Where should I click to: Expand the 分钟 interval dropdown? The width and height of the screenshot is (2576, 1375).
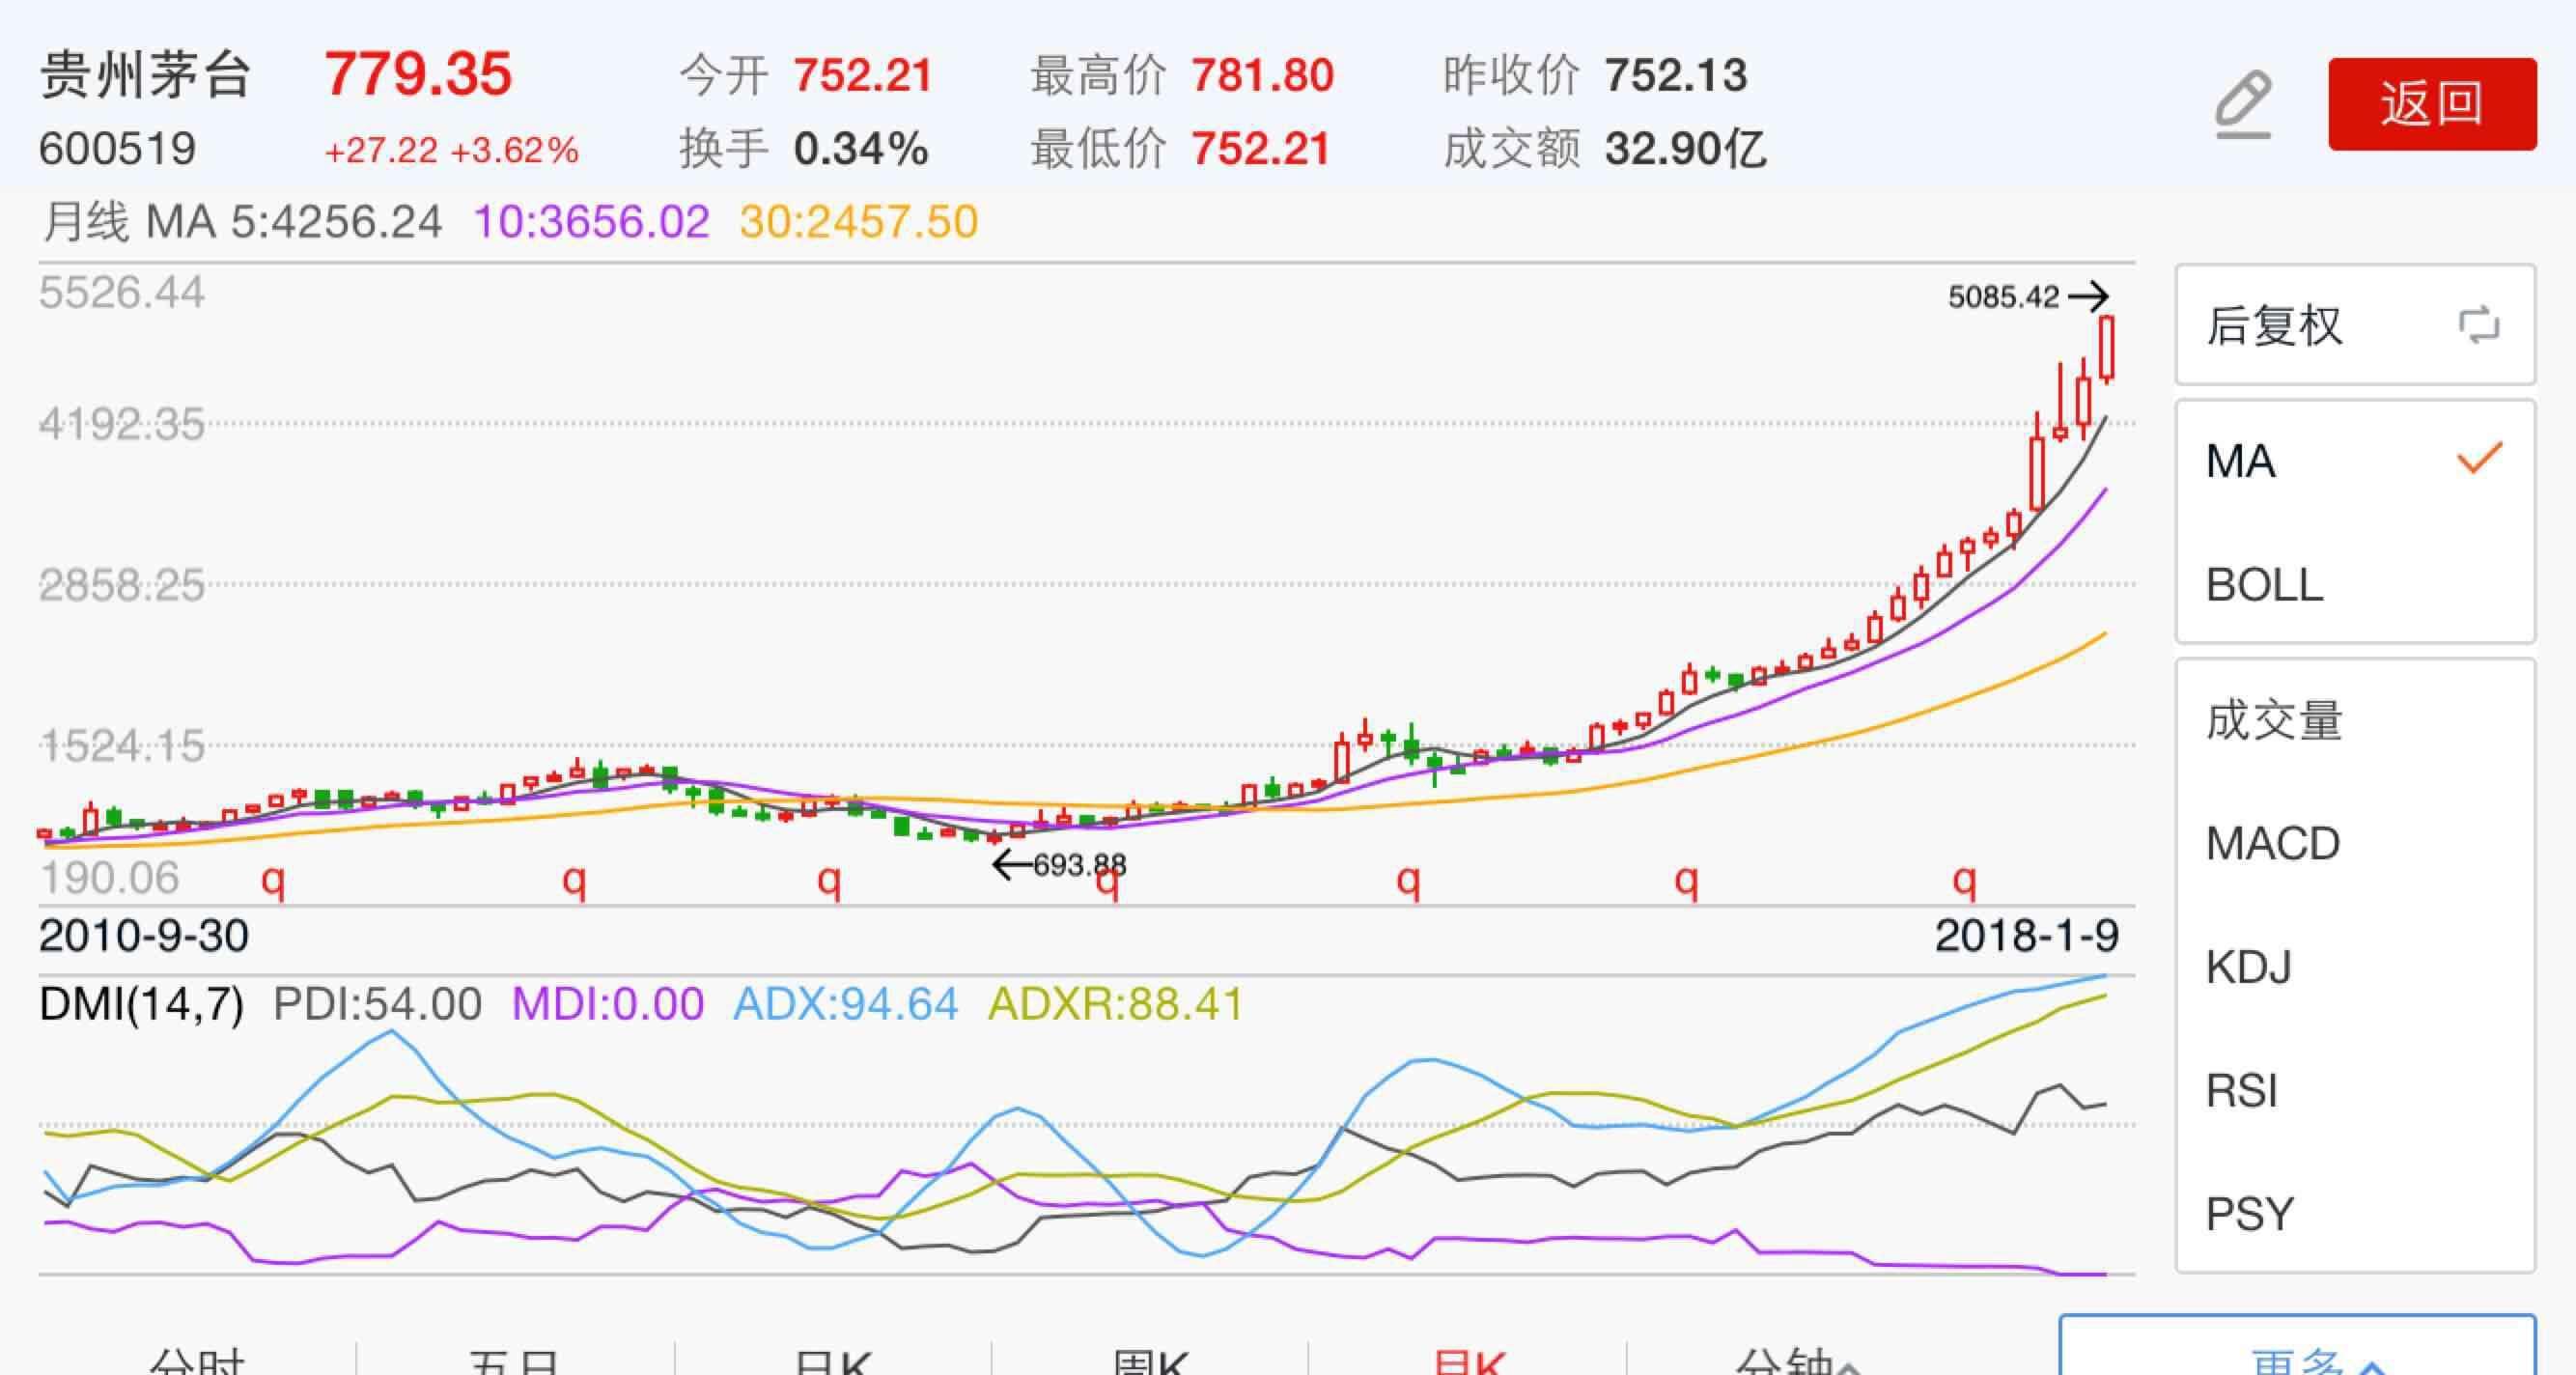(1796, 1362)
